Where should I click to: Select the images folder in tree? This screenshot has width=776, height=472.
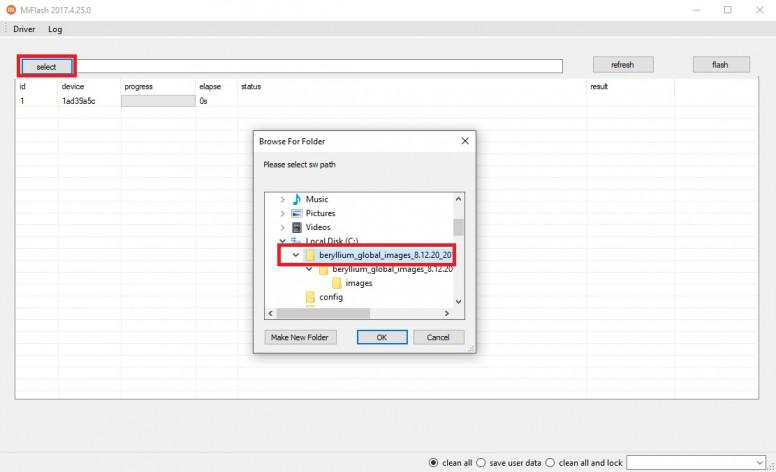click(359, 283)
